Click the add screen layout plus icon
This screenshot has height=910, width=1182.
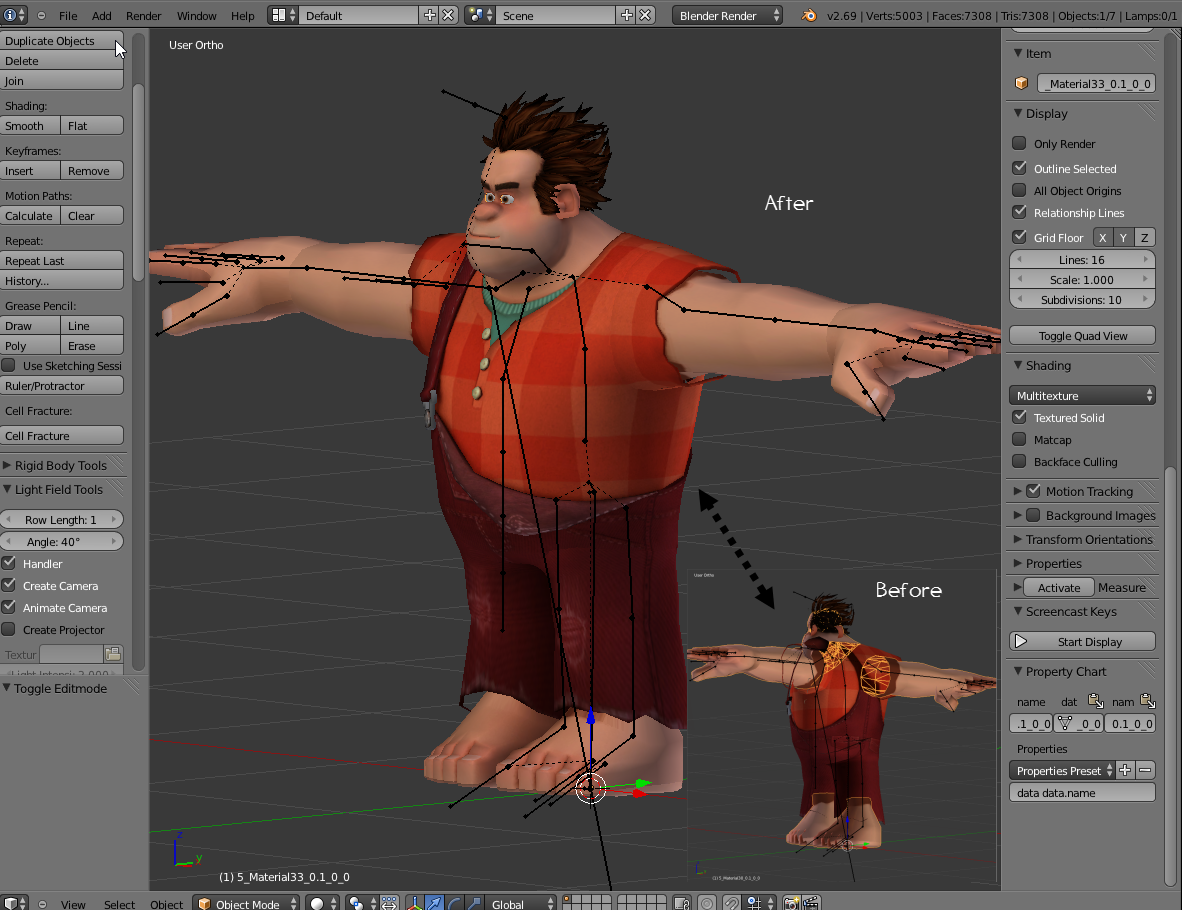(430, 16)
